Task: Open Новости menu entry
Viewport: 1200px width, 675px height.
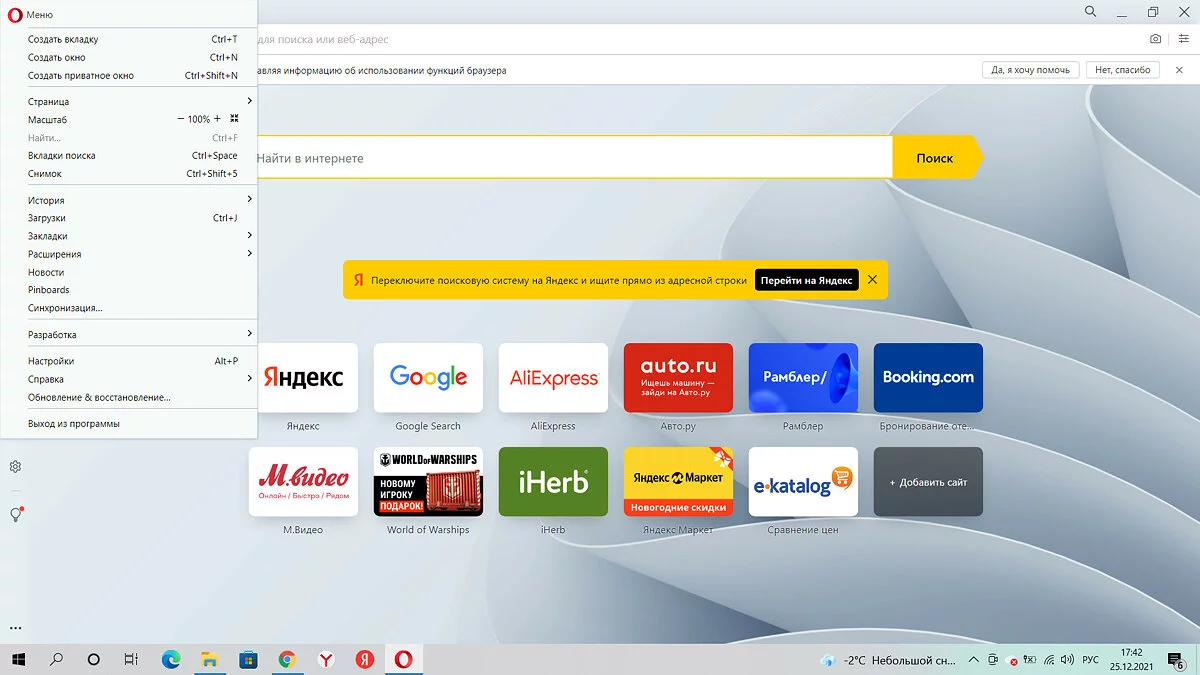Action: coord(128,272)
